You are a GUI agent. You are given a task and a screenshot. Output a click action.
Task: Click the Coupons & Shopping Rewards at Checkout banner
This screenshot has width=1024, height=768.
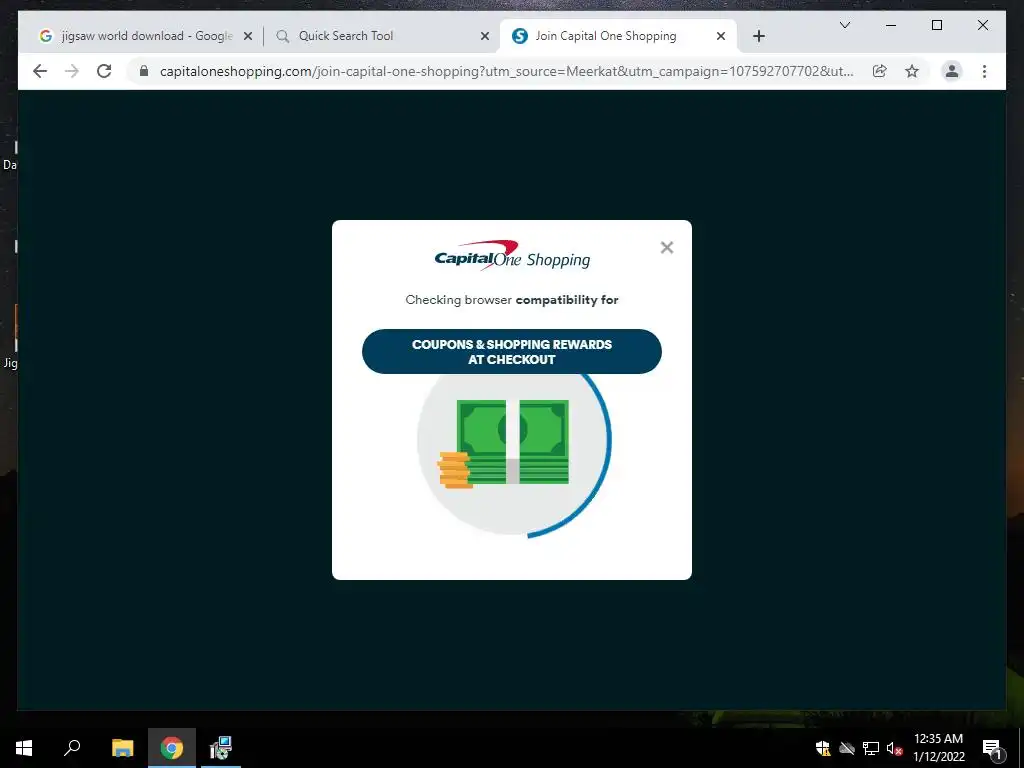point(511,351)
